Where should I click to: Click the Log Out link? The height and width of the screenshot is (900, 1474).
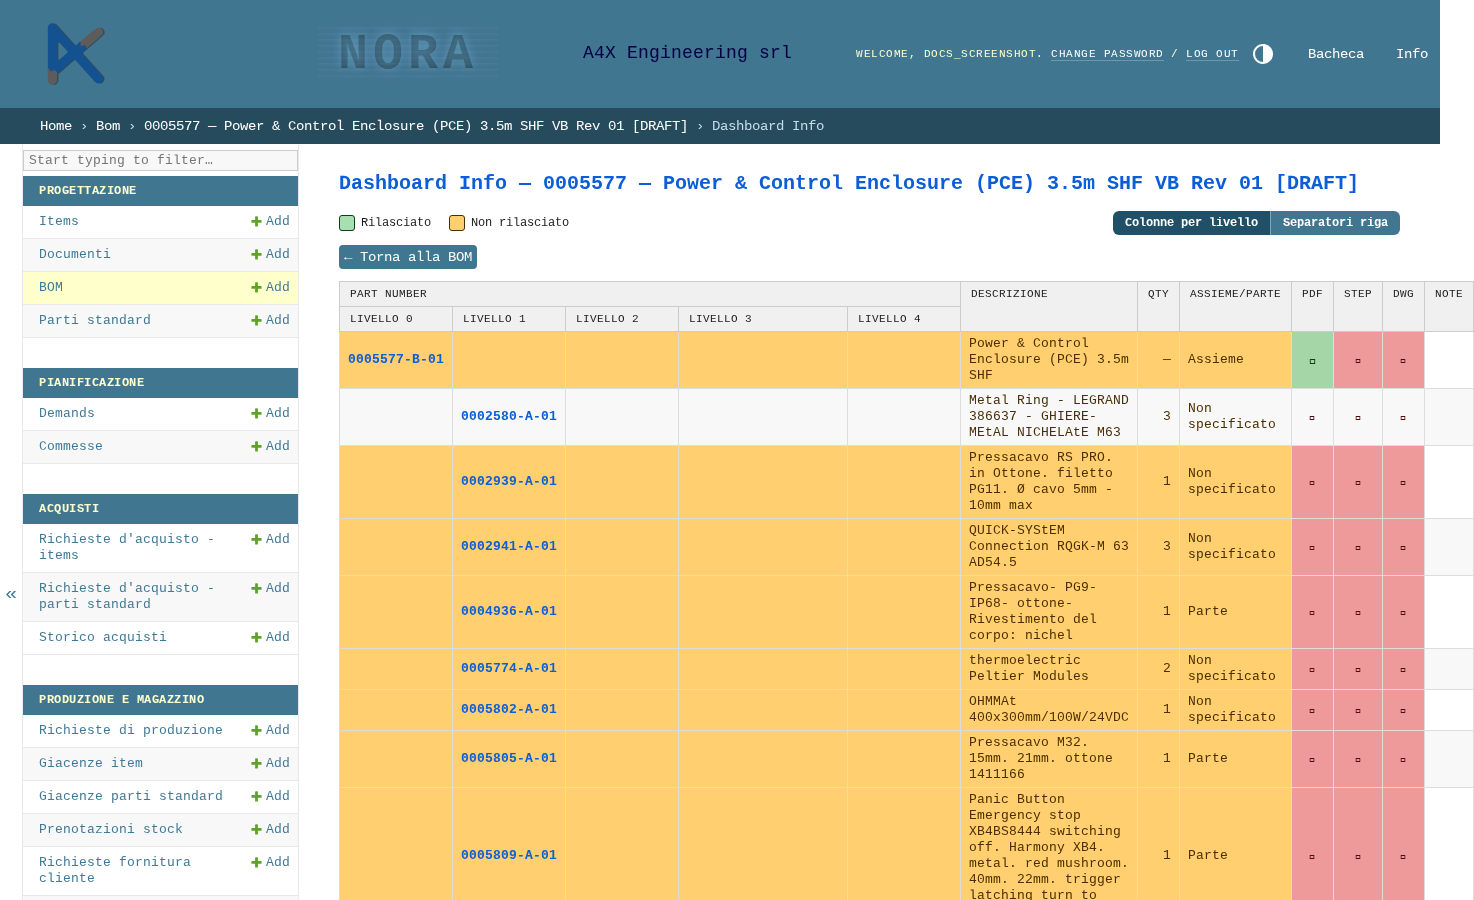coord(1212,54)
